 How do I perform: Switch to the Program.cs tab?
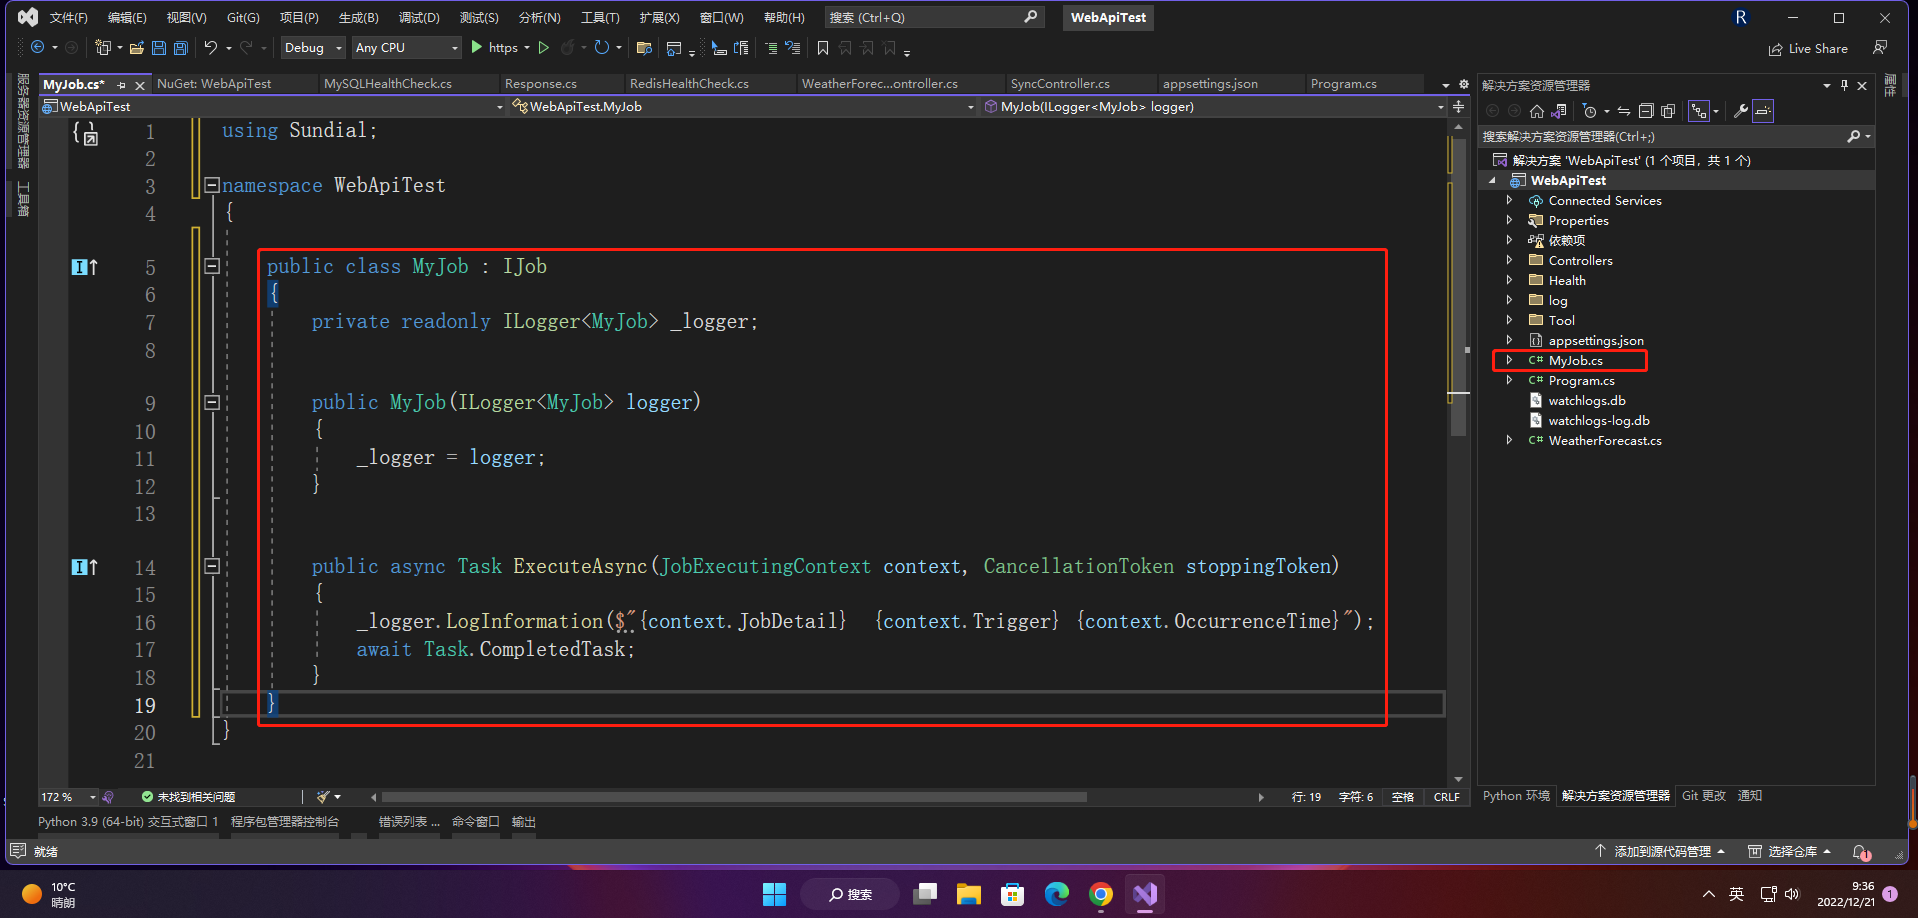[x=1343, y=84]
